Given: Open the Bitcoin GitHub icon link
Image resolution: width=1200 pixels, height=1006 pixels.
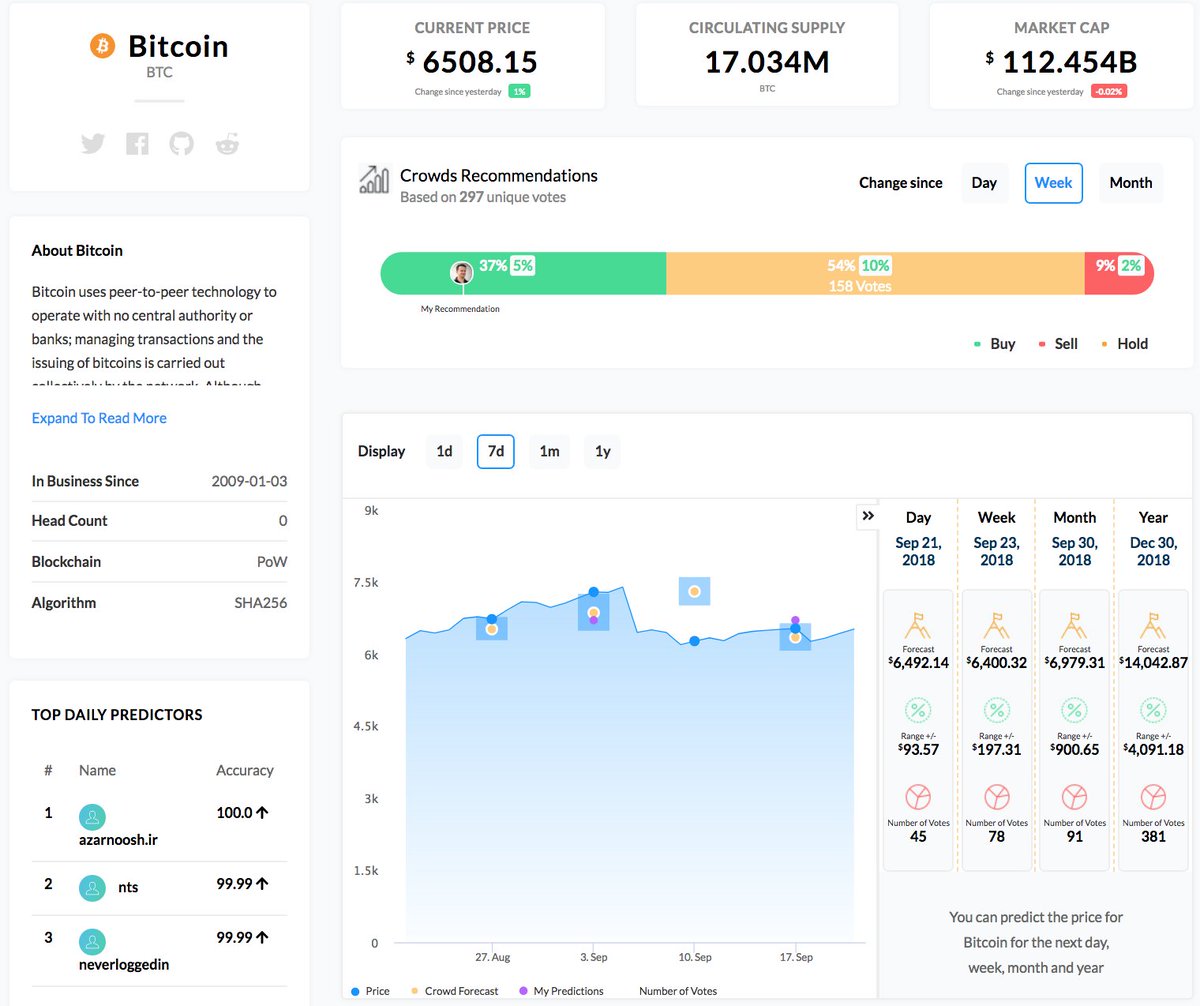Looking at the screenshot, I should (181, 144).
